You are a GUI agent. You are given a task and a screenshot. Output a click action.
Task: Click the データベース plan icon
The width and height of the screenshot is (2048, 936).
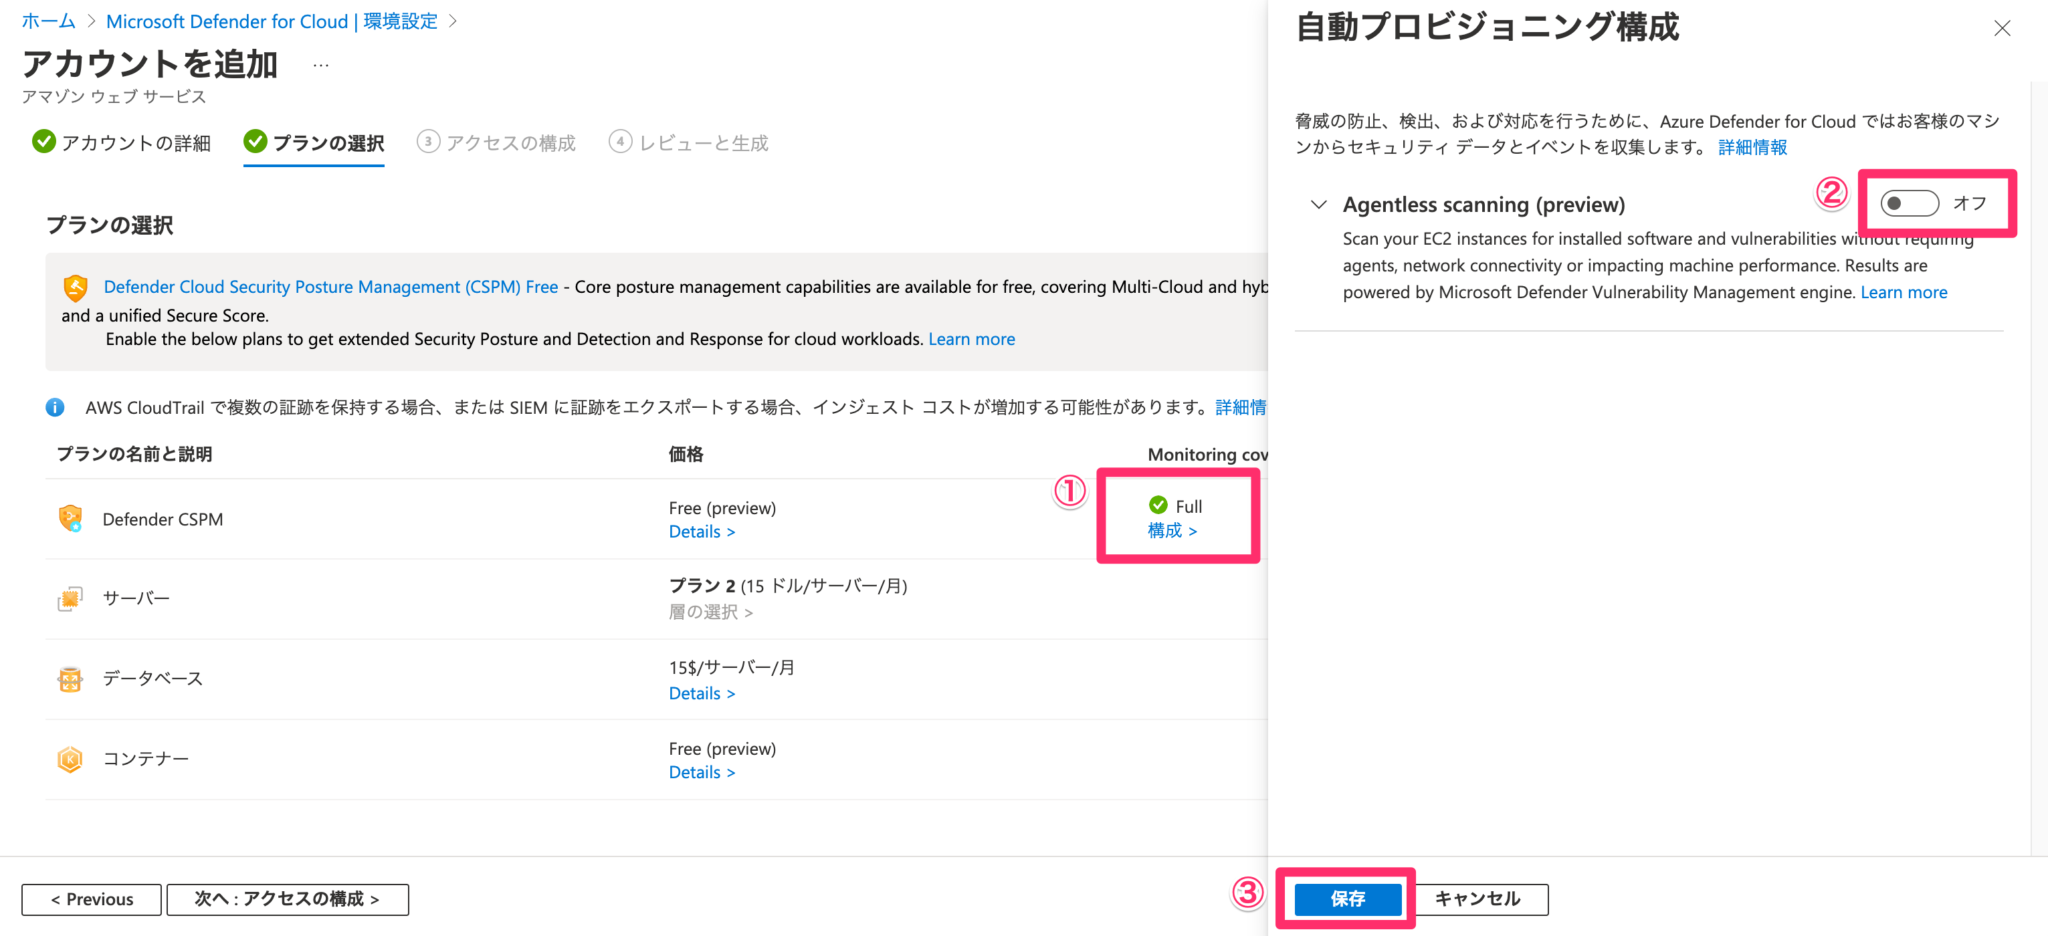[69, 678]
